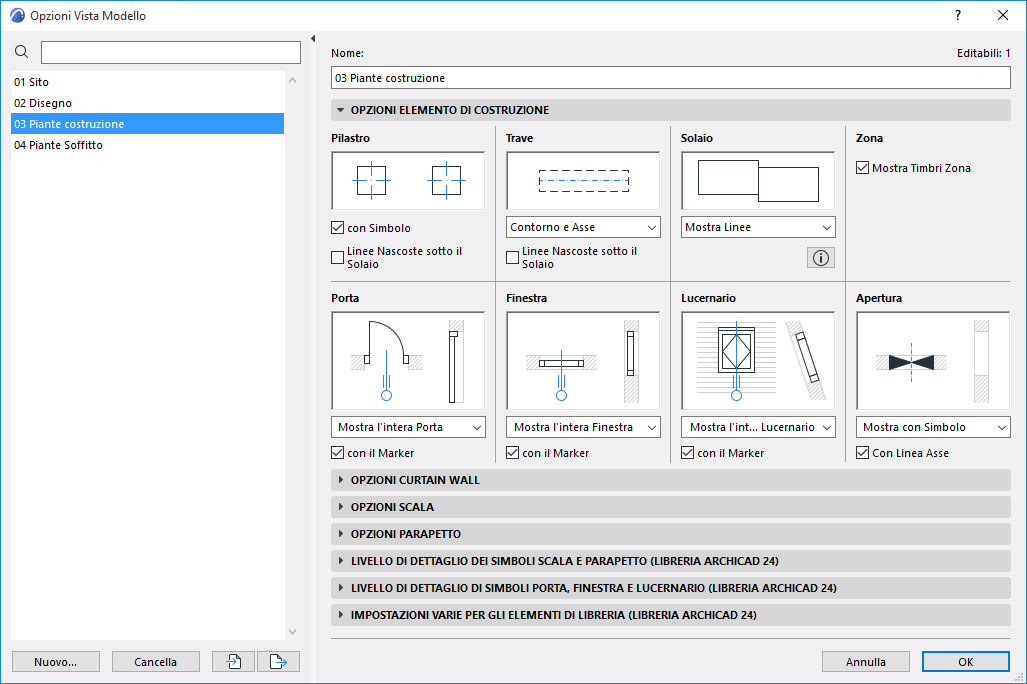
Task: Expand OPZIONI CURTAIN WALL section
Action: pyautogui.click(x=412, y=479)
